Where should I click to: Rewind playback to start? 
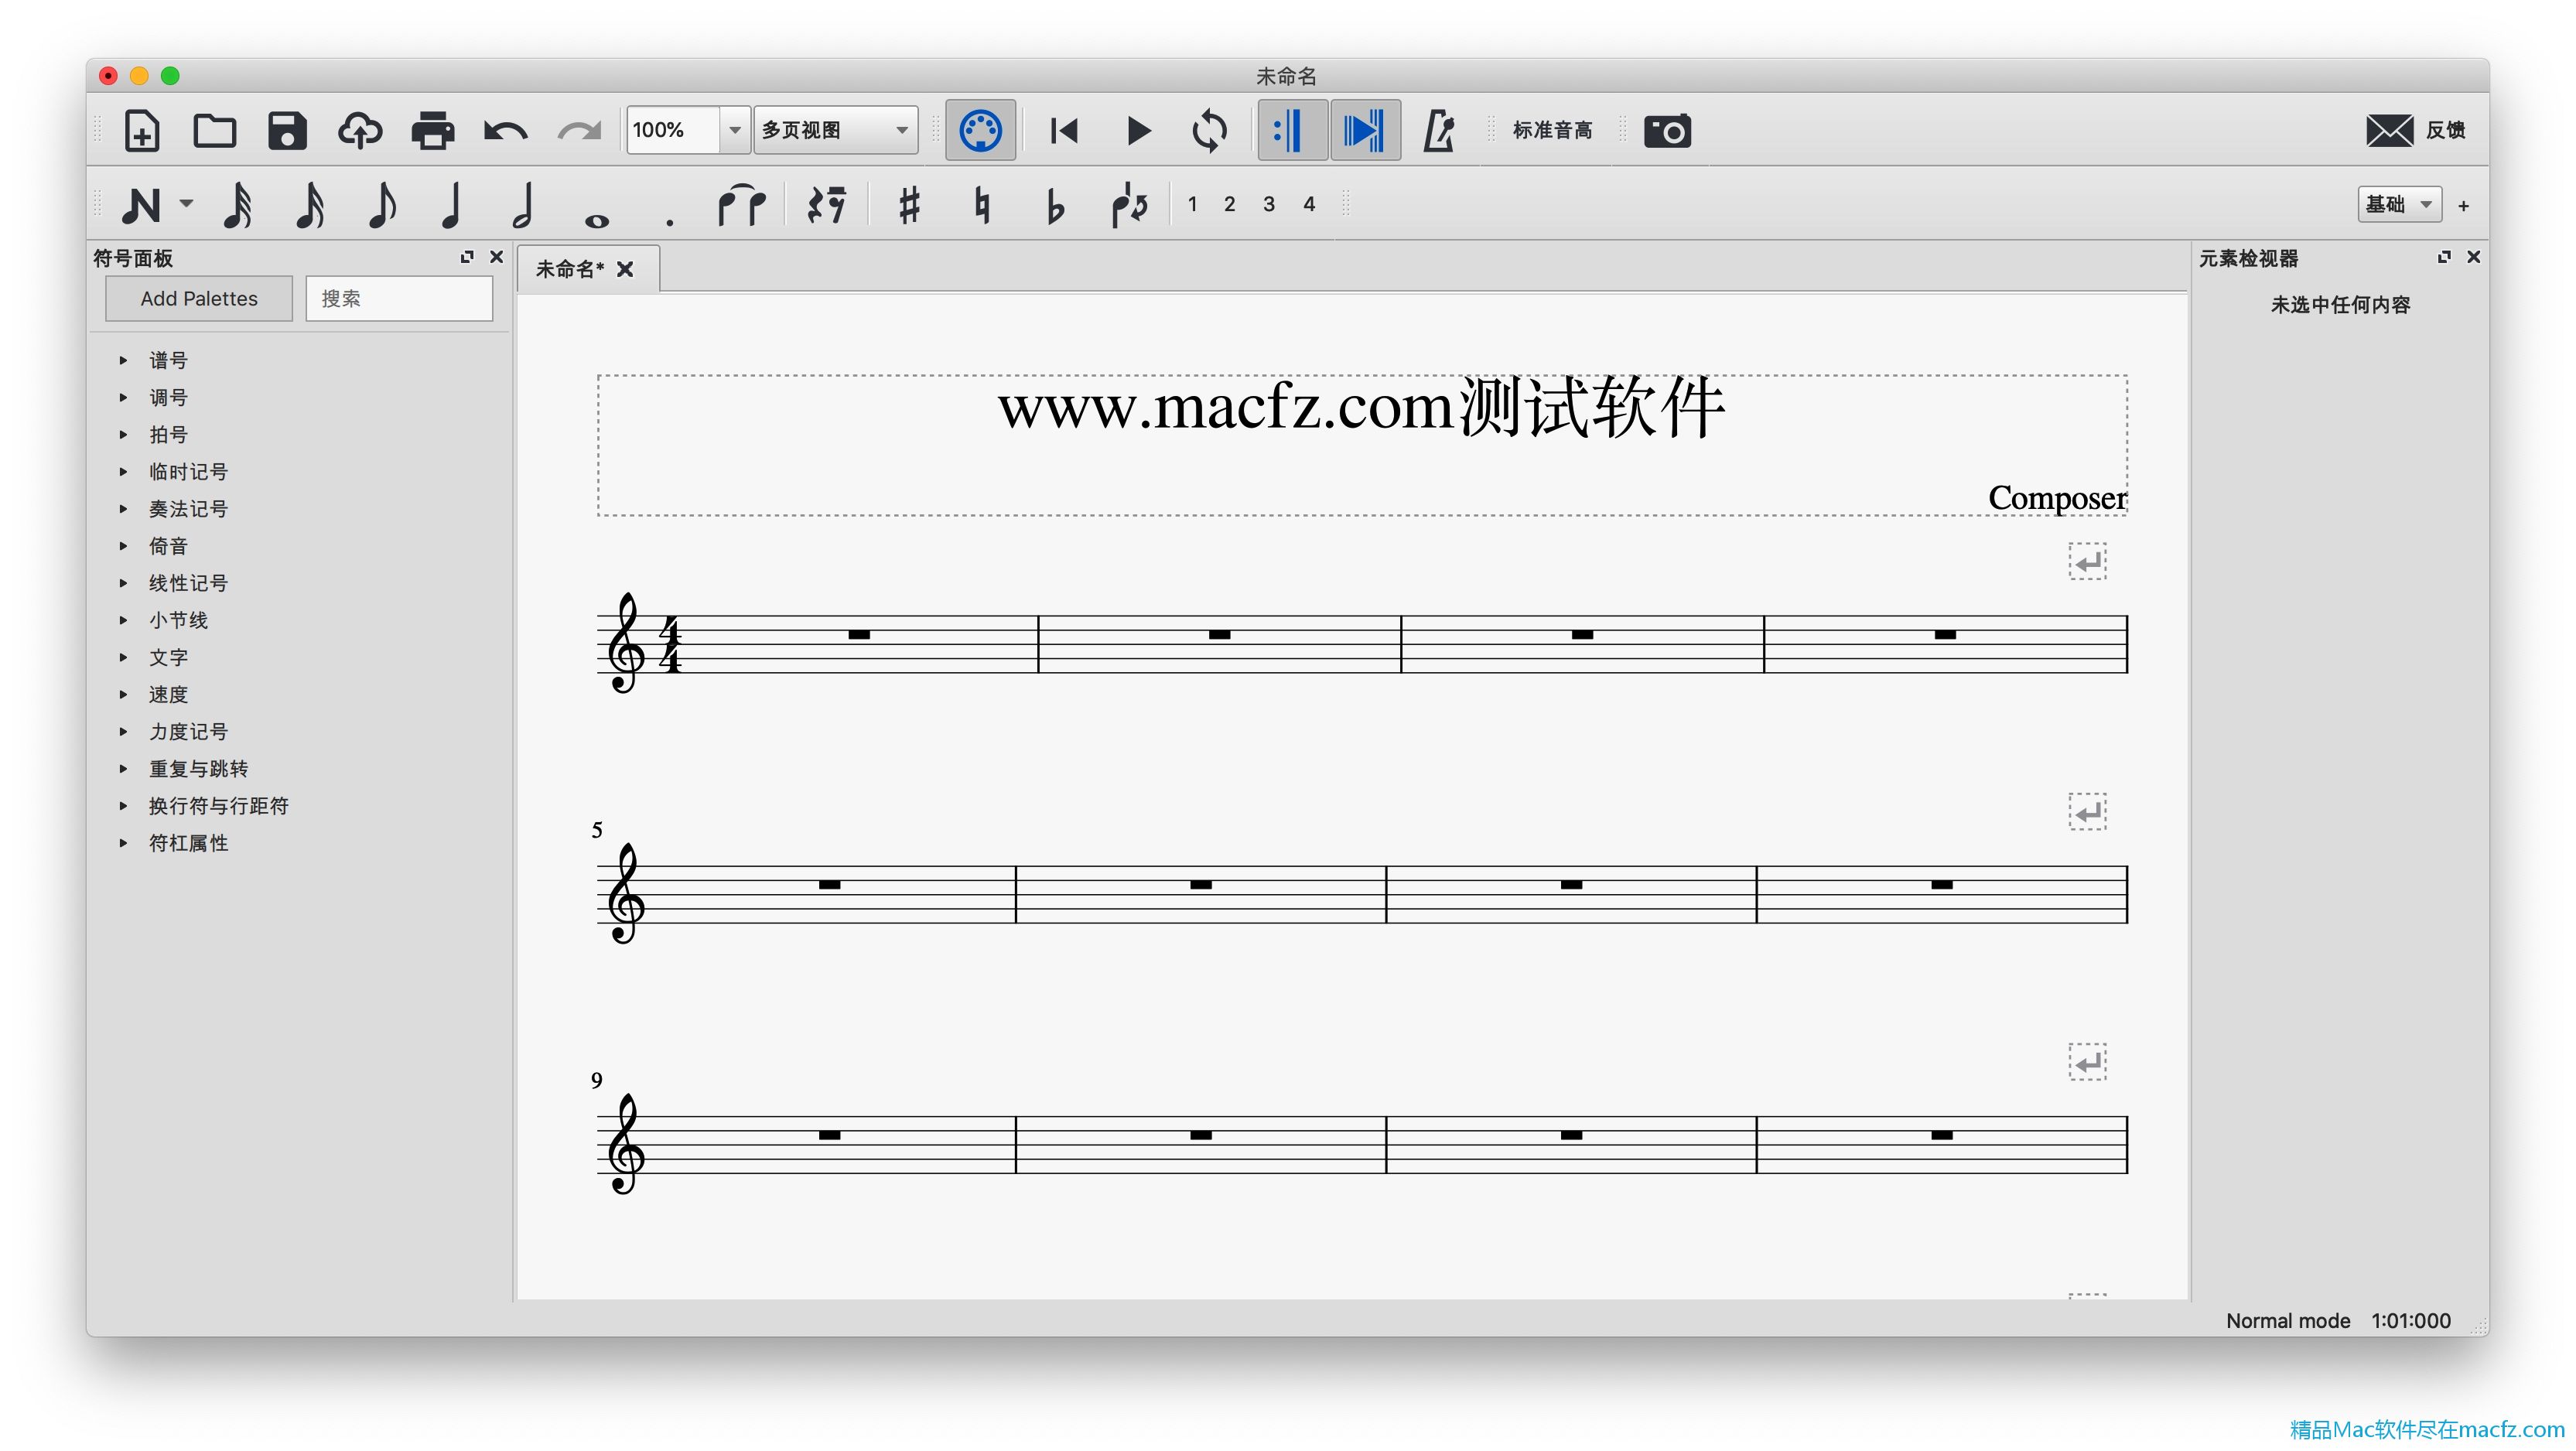pos(1064,131)
